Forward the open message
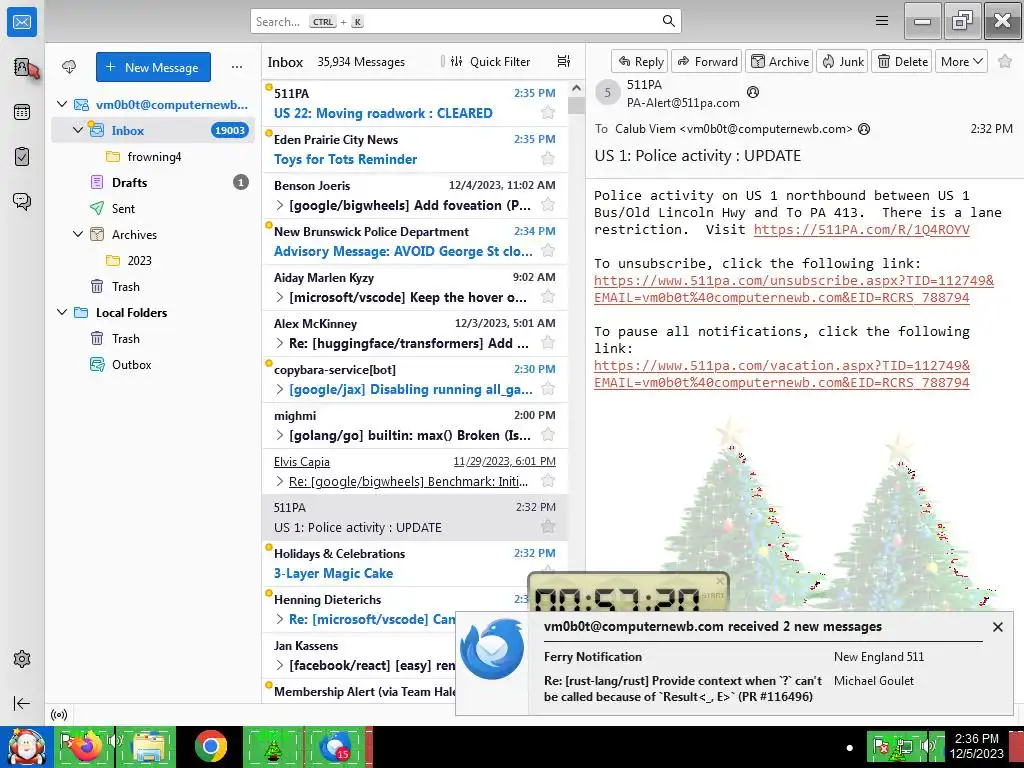The image size is (1024, 768). click(707, 61)
